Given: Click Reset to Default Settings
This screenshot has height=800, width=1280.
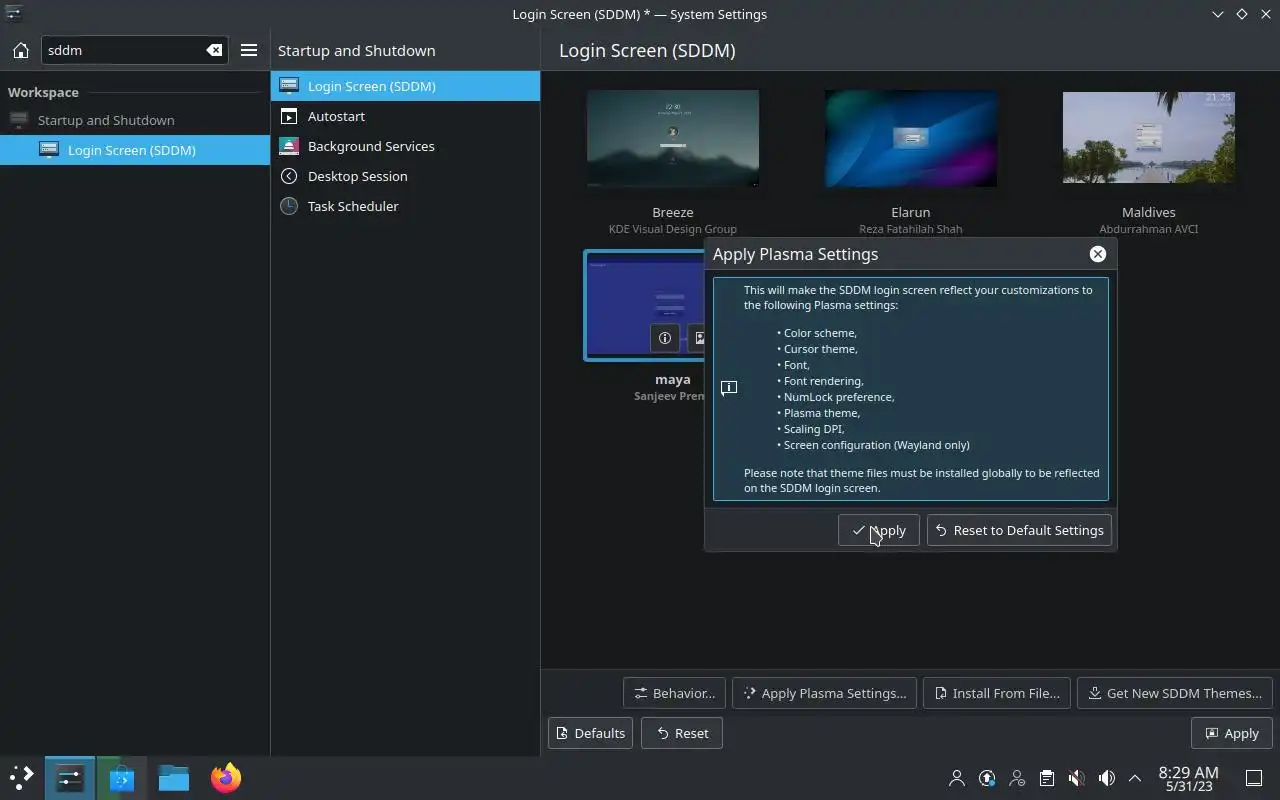Looking at the screenshot, I should (x=1019, y=530).
